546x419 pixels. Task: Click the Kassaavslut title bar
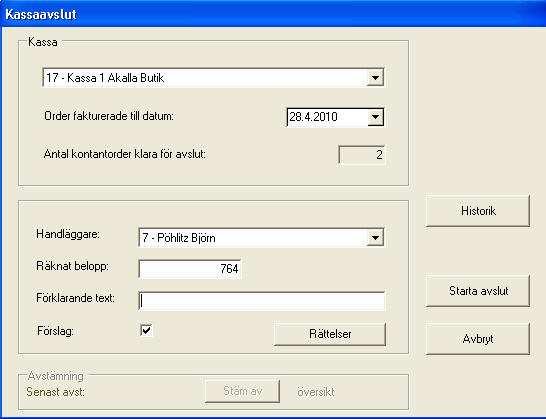tap(273, 14)
